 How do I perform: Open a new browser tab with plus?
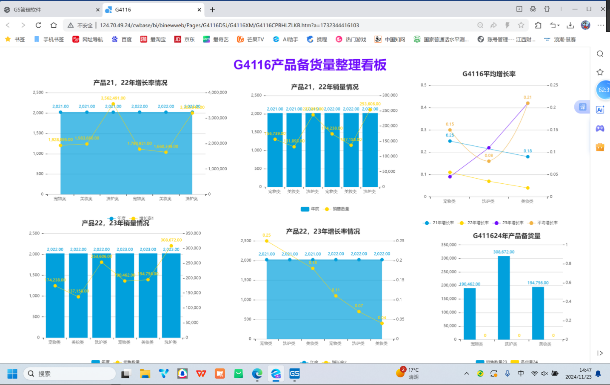click(x=212, y=10)
